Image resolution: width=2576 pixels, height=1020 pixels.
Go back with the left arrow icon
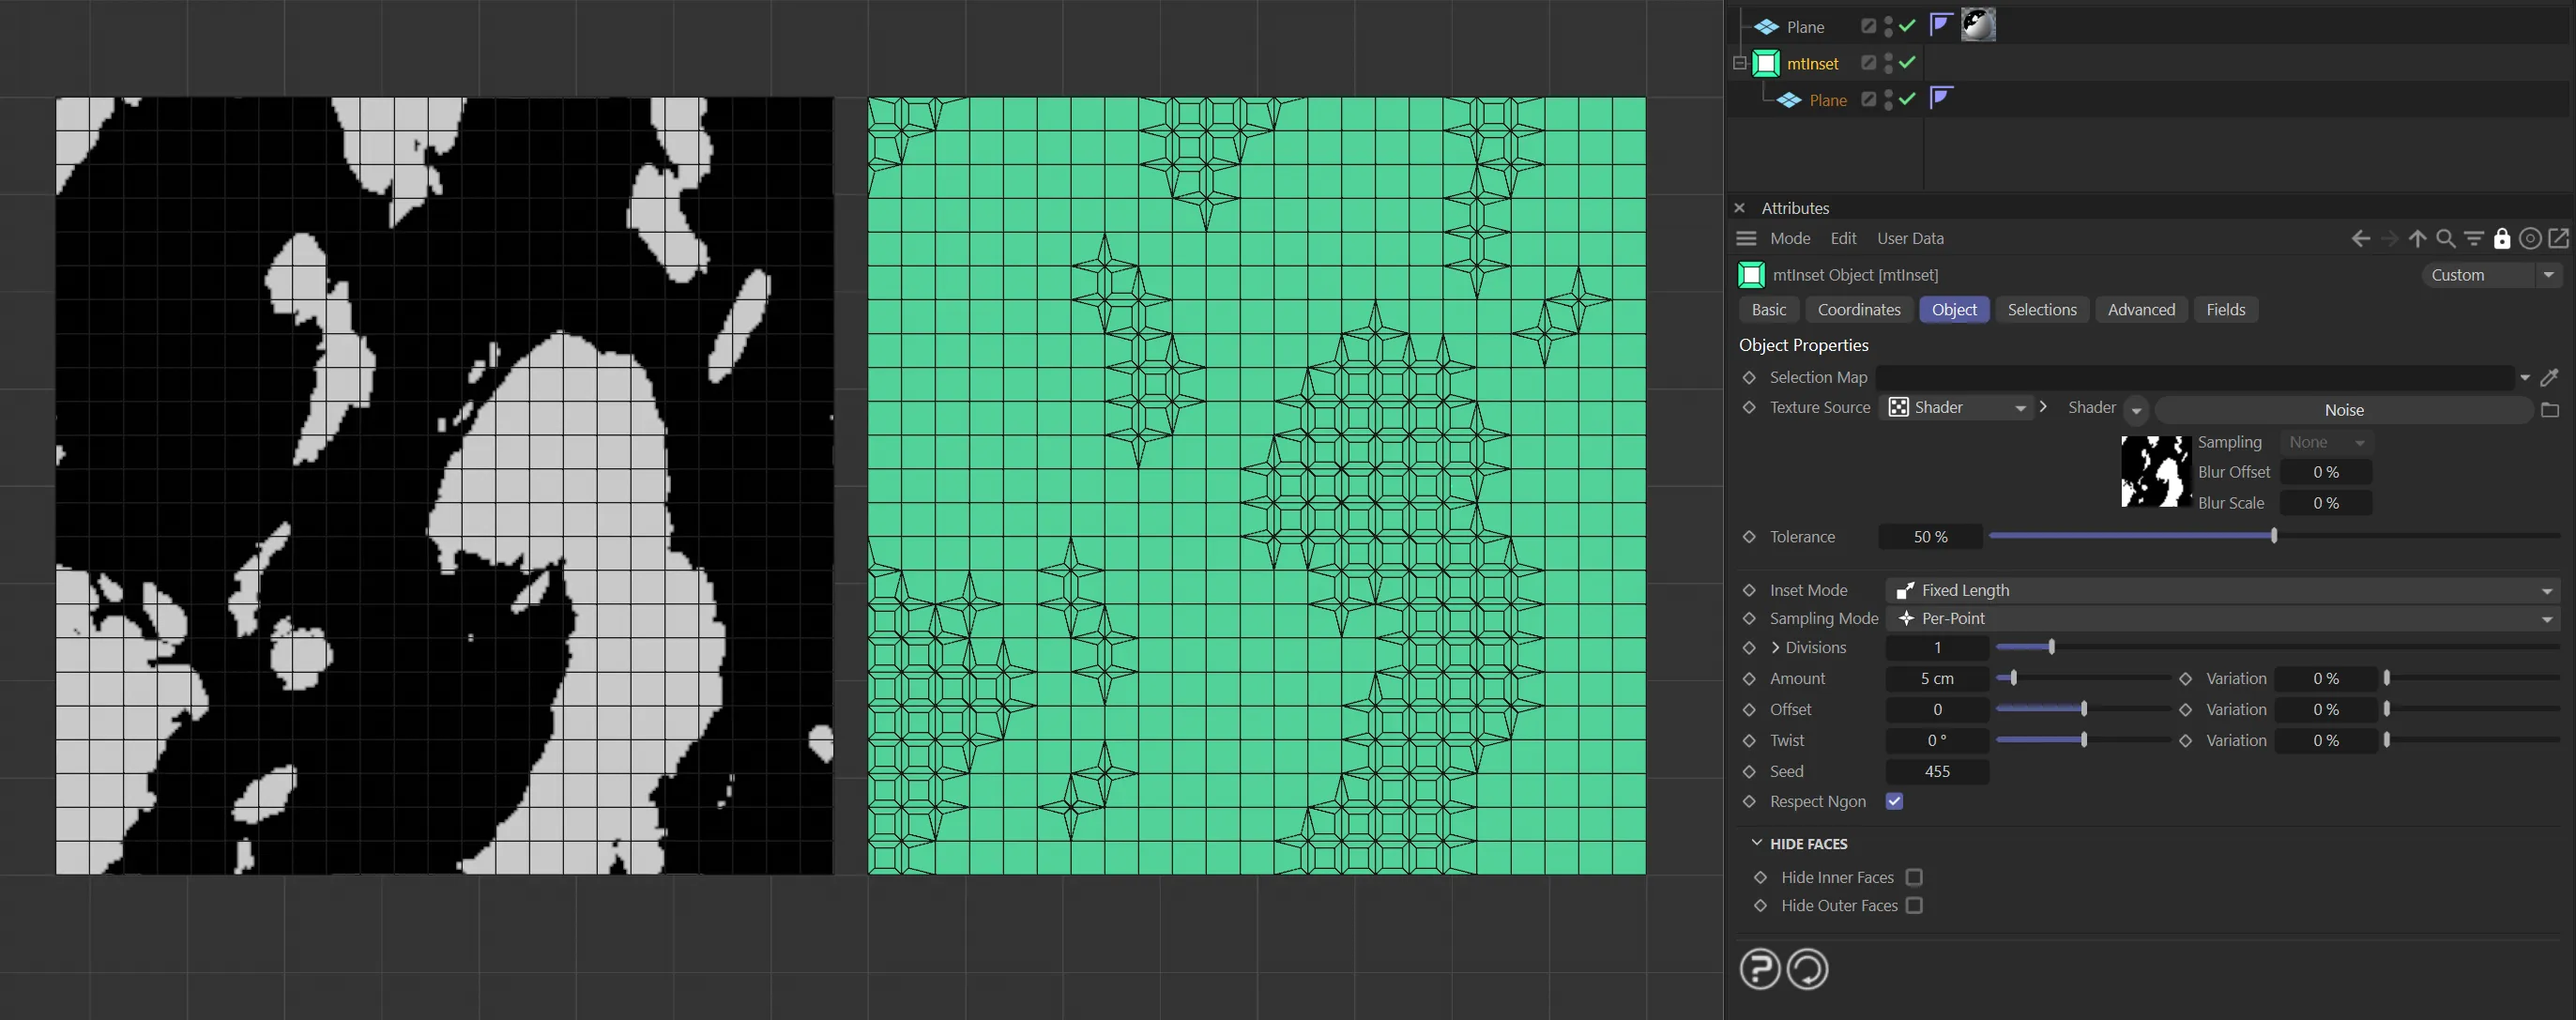click(x=2360, y=238)
